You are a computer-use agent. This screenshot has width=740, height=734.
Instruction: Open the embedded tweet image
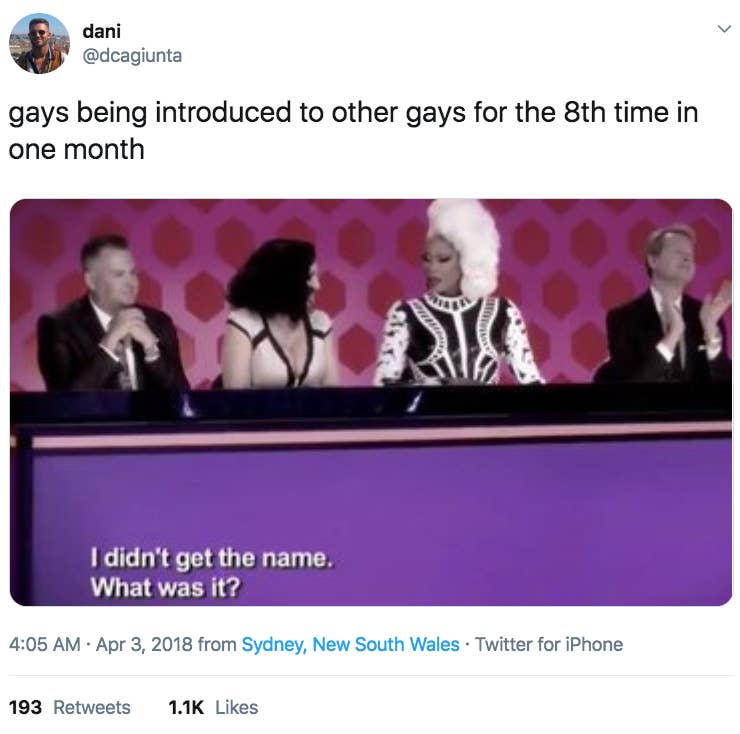point(371,402)
